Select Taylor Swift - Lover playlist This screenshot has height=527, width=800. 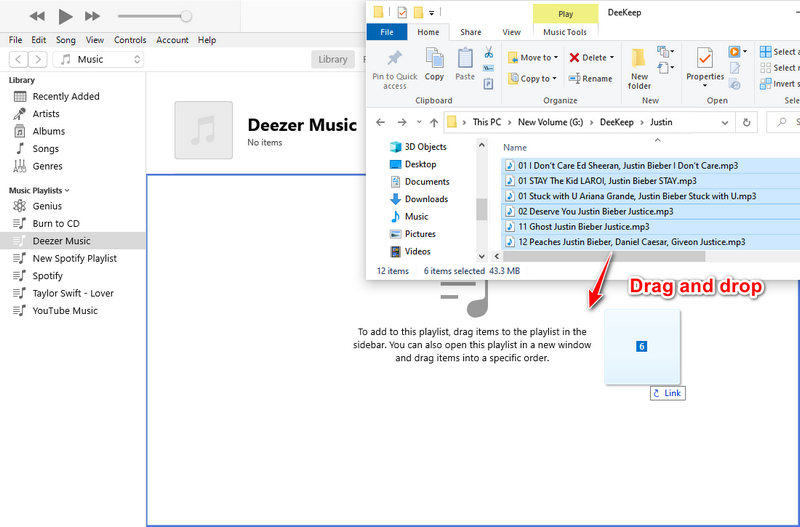(x=73, y=293)
